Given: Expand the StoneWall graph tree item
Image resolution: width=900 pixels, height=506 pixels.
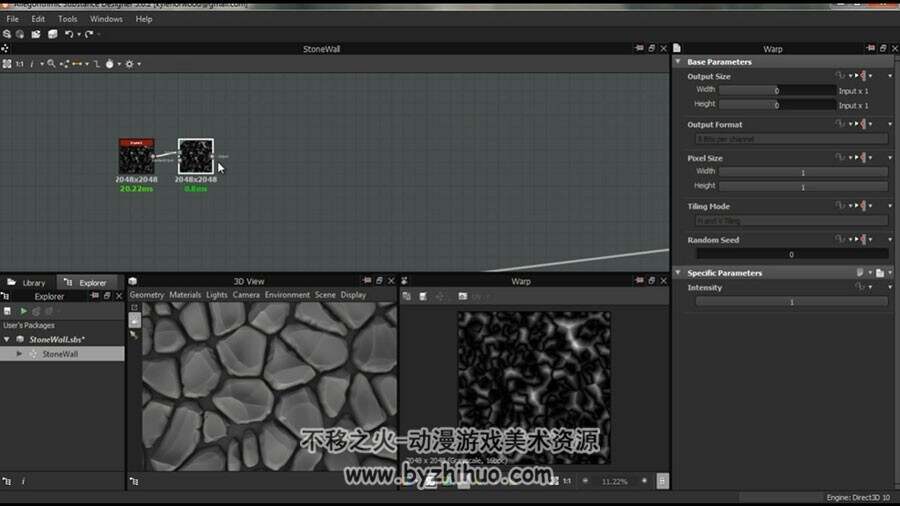Looking at the screenshot, I should pos(19,354).
